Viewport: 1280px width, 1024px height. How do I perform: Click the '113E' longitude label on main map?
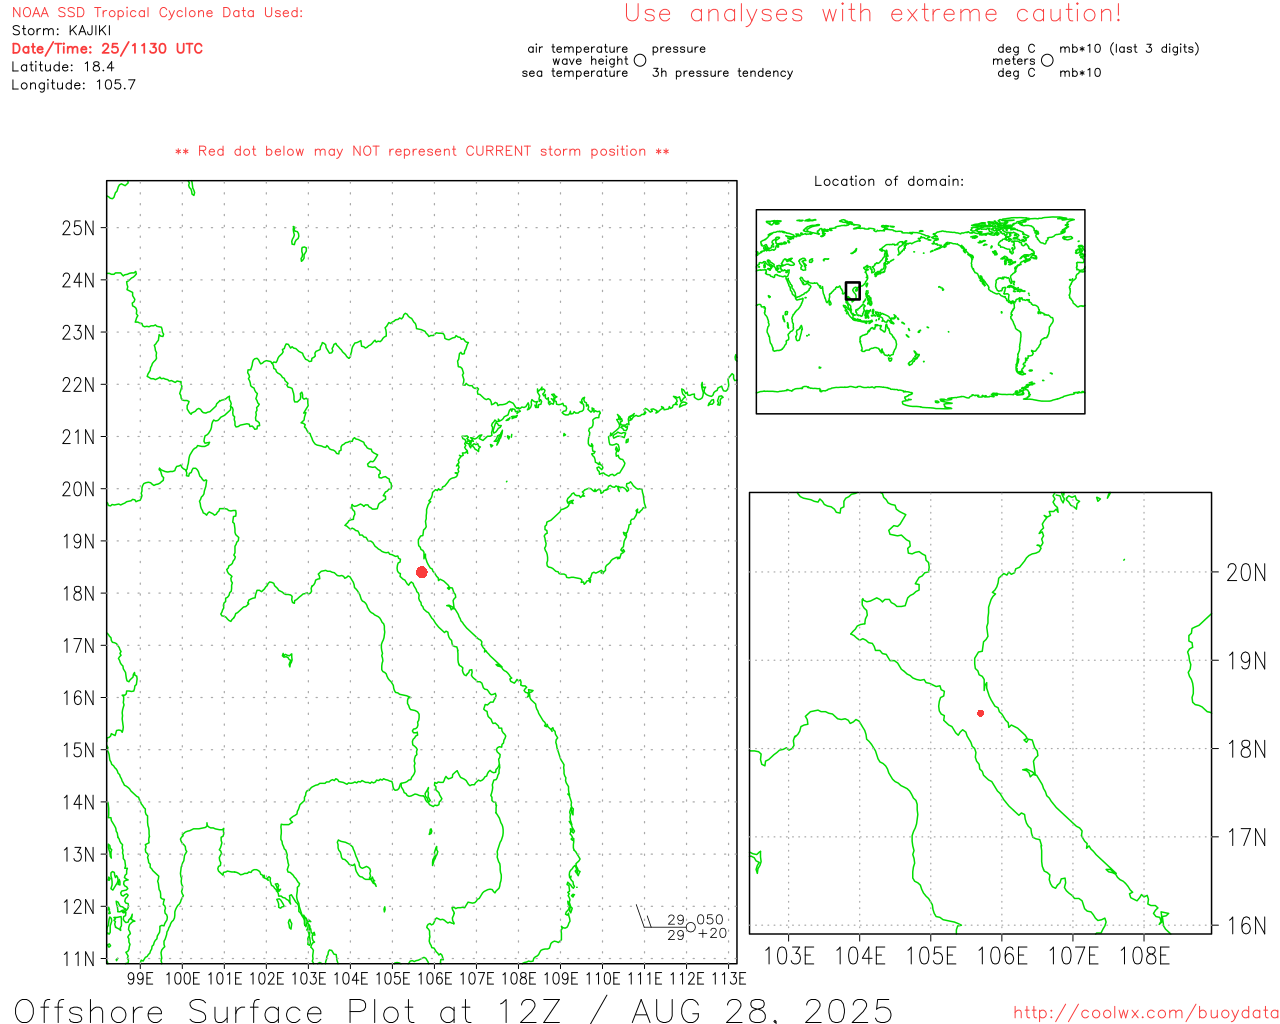[x=728, y=979]
